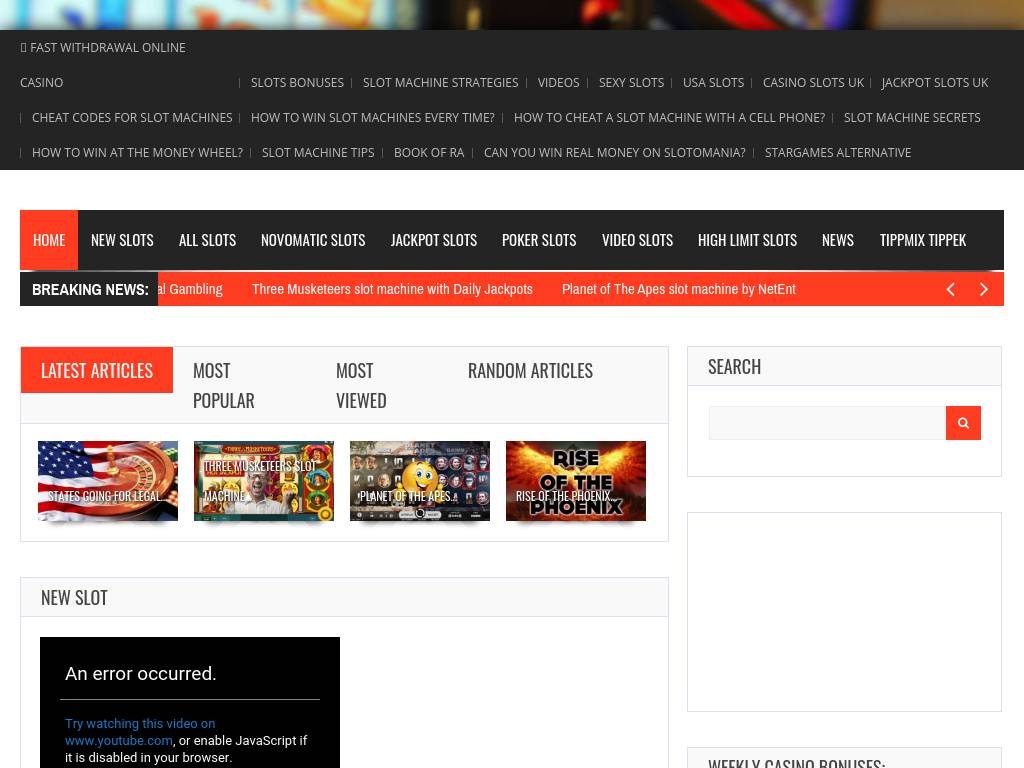Read Planet of The Apes breaking news
The width and height of the screenshot is (1024, 768).
pos(678,289)
